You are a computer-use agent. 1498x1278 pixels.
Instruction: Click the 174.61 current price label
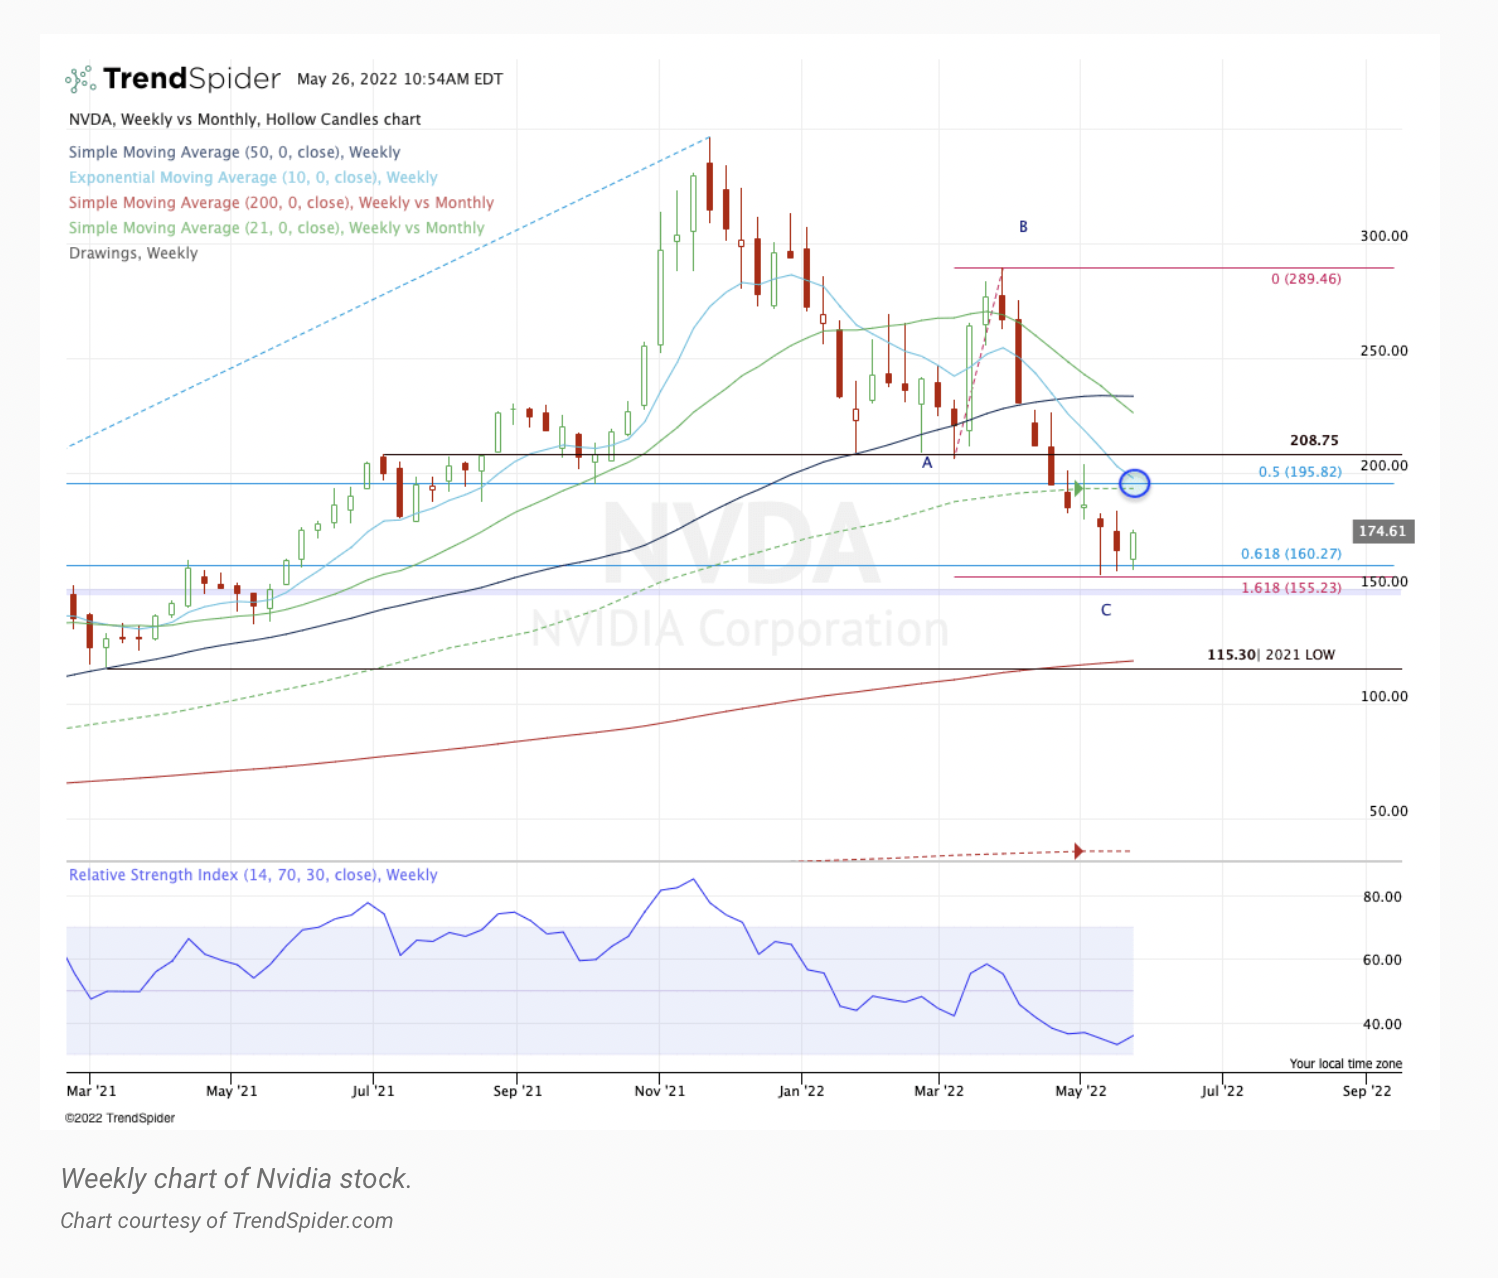coord(1382,531)
